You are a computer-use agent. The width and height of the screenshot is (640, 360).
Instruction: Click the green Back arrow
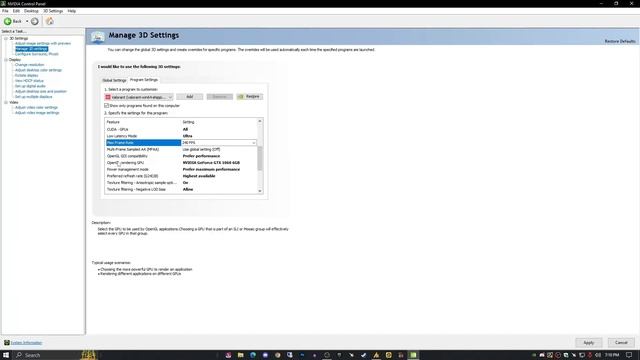(x=8, y=21)
